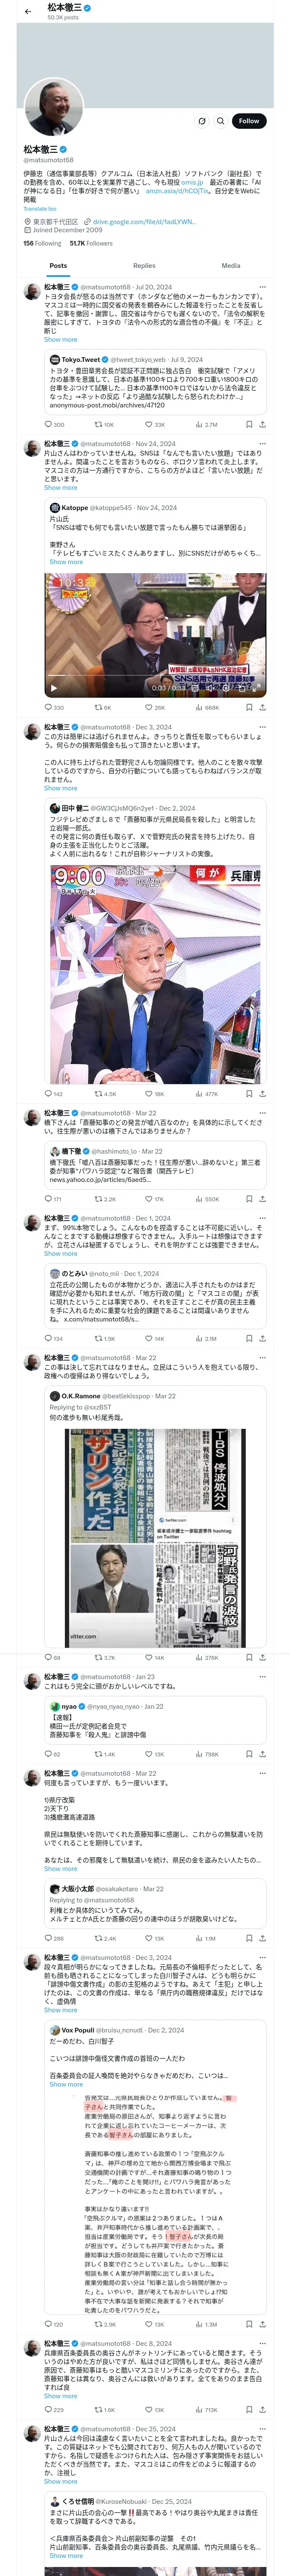Click the search icon on the profile header
This screenshot has width=290, height=2576.
(220, 121)
